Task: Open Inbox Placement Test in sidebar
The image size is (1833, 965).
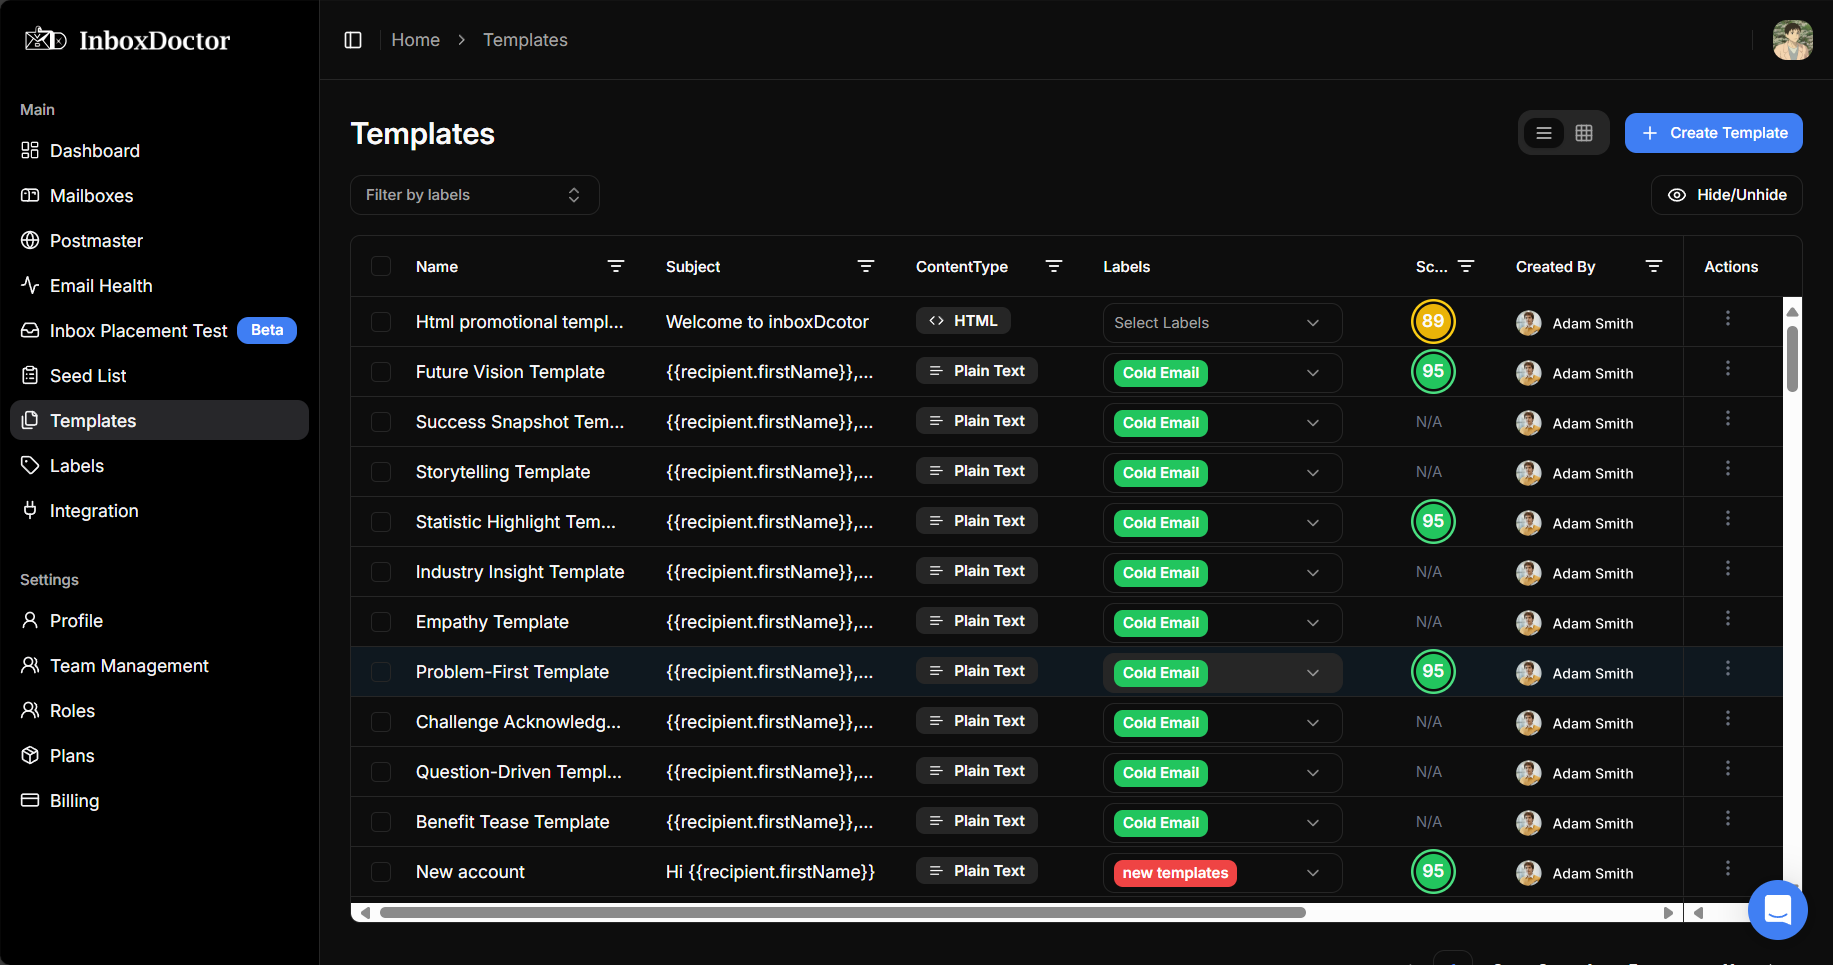Action: tap(138, 331)
